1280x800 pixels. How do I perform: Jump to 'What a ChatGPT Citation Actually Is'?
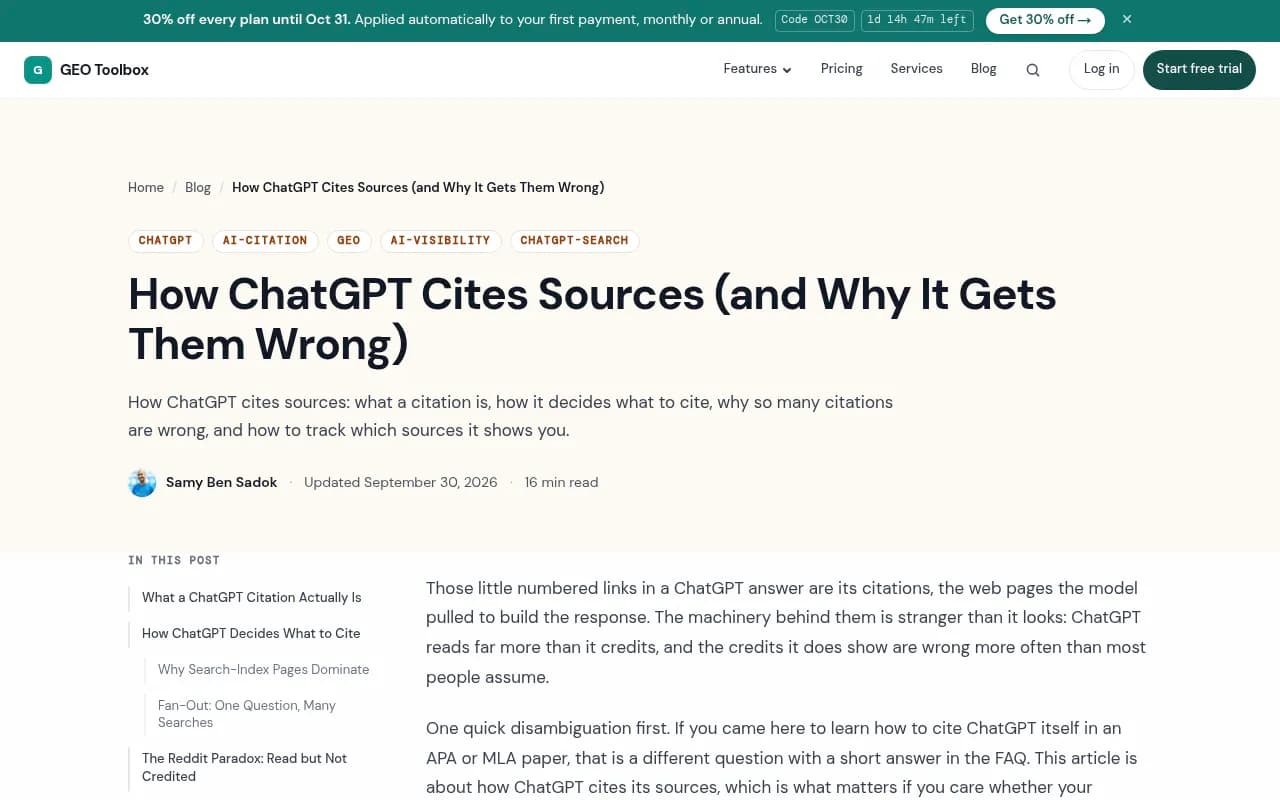coord(252,598)
